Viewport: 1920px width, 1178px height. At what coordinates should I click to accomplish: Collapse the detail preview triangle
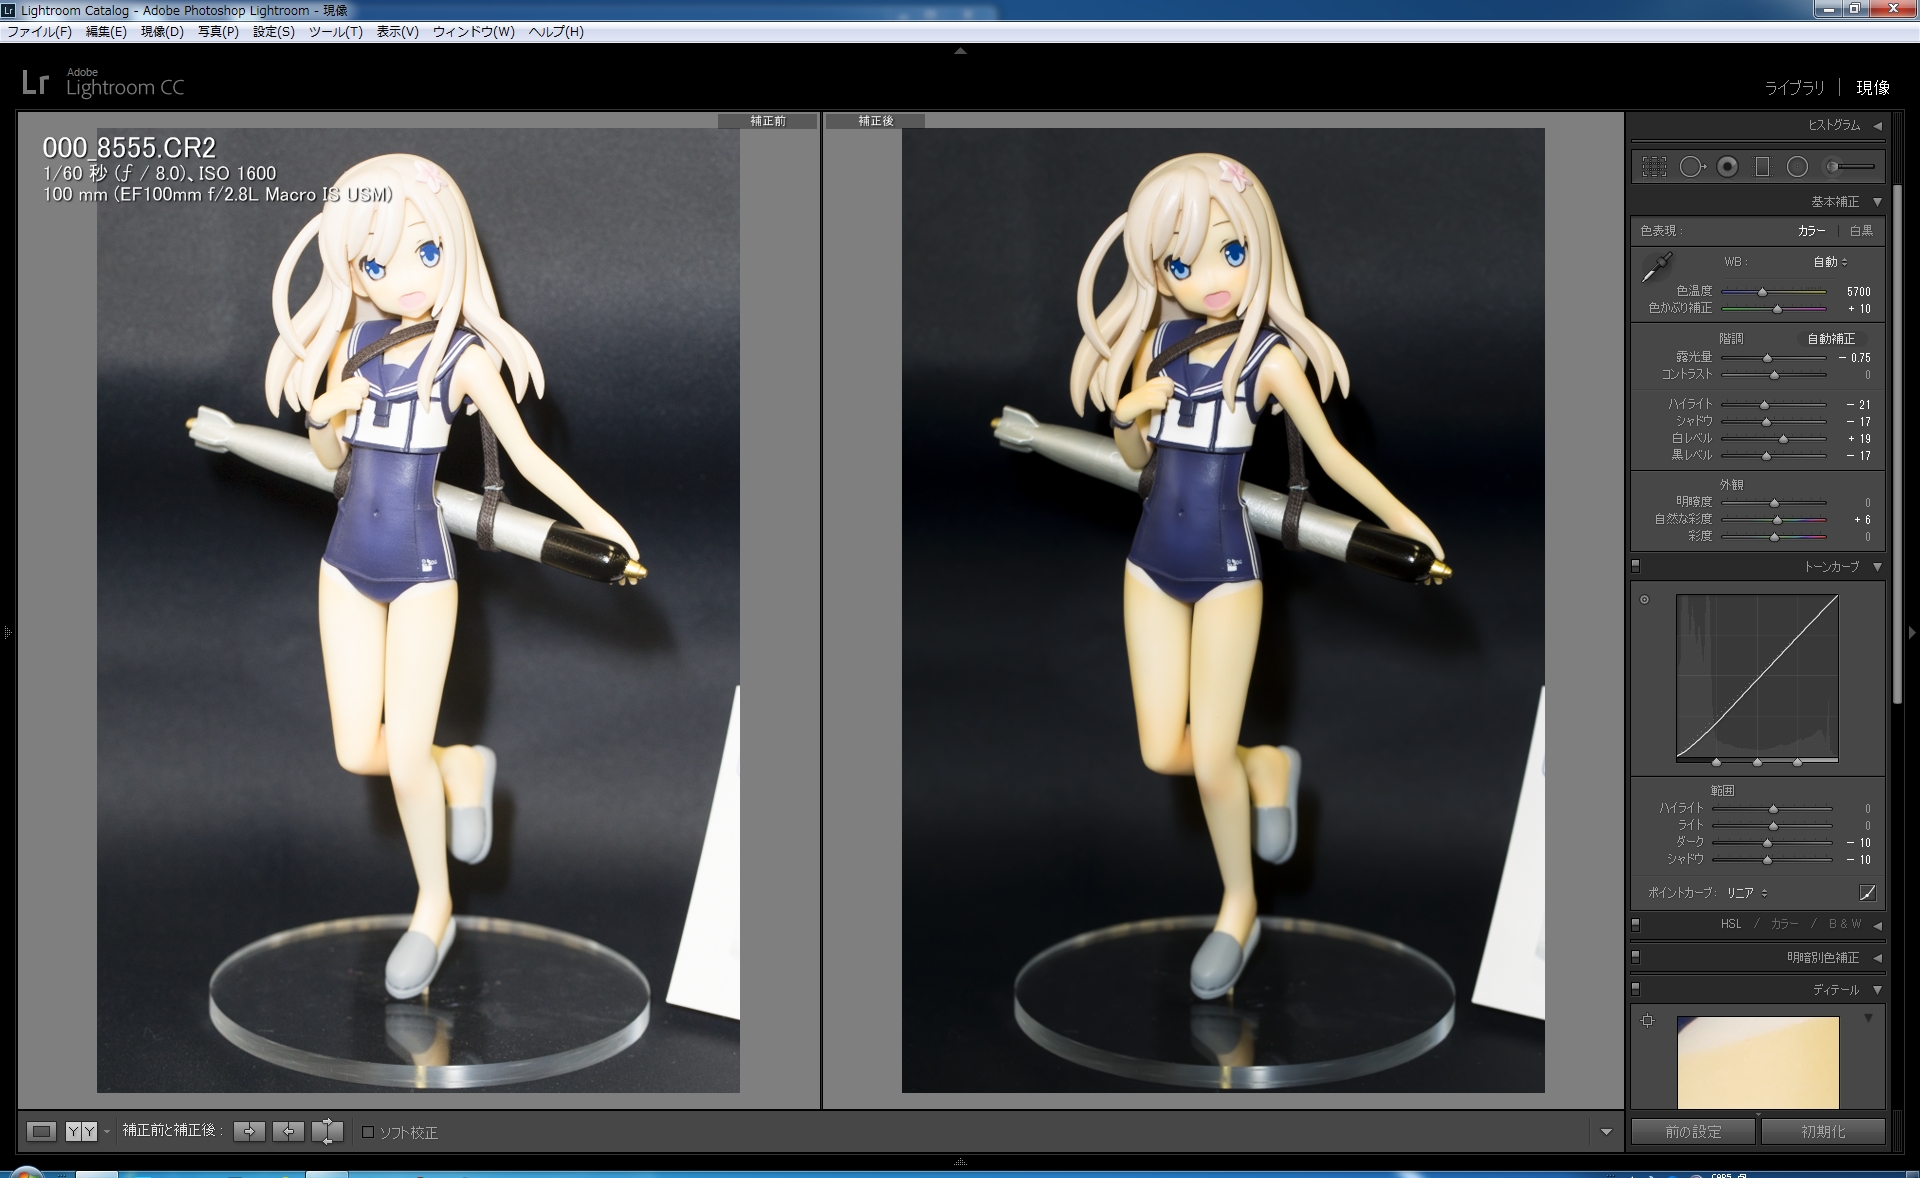(1868, 1018)
